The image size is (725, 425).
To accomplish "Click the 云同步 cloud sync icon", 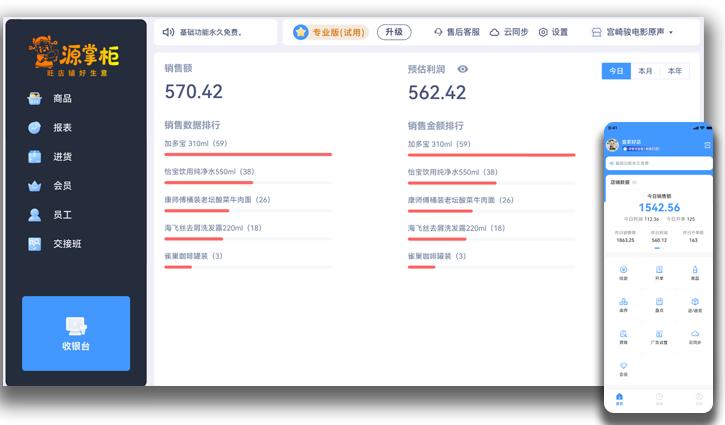I will tap(494, 32).
